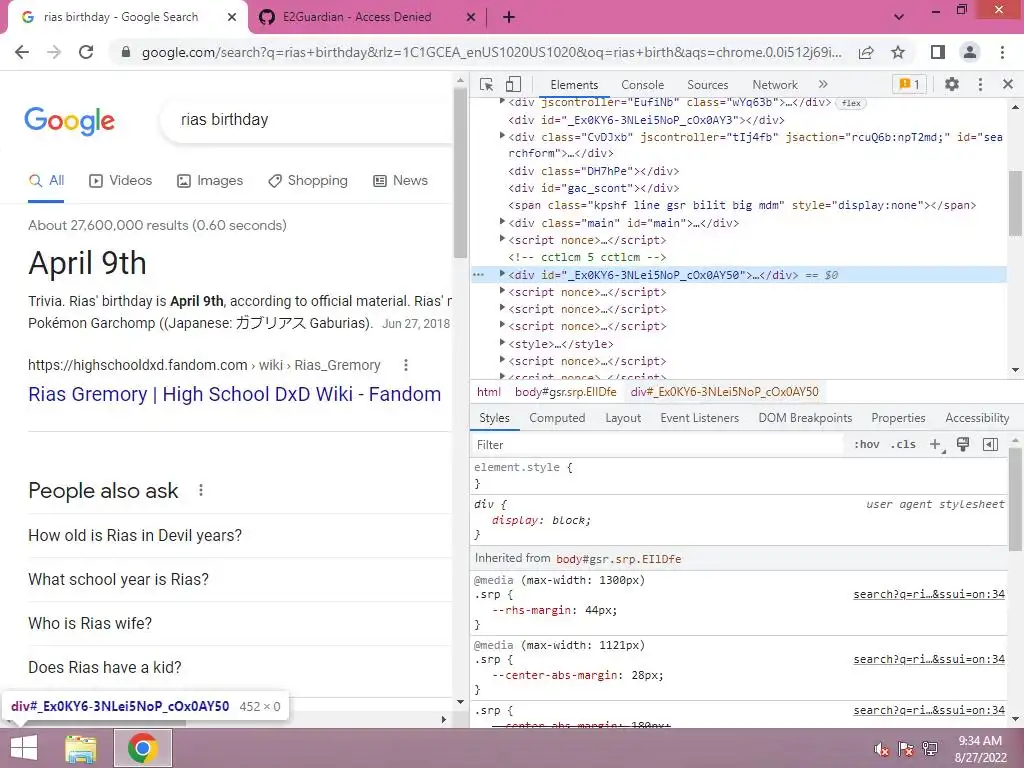
Task: Close the DevTools panel
Action: pos(1008,84)
